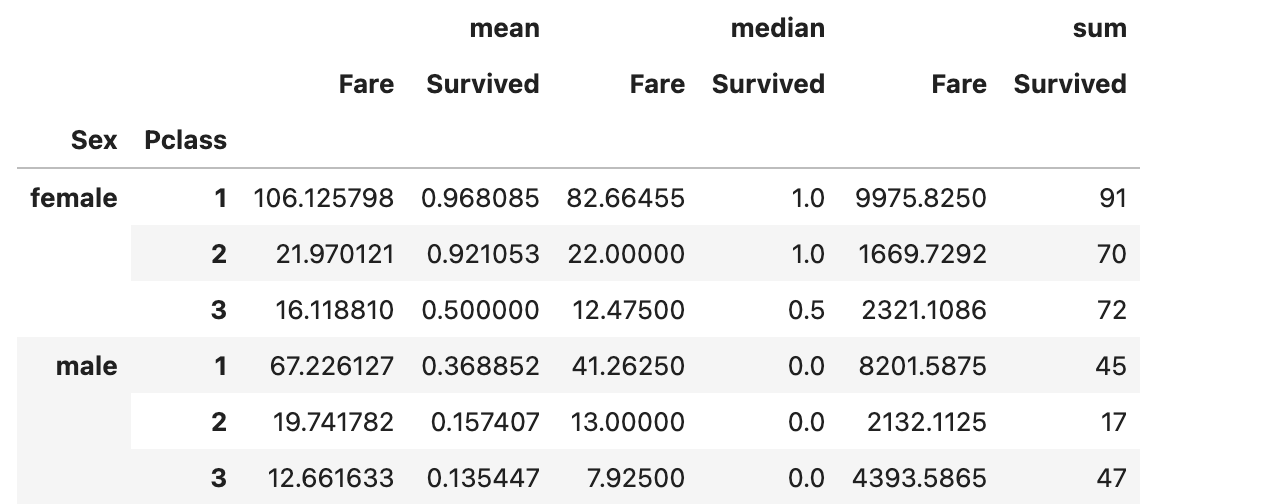Select the cell with value 0.500000

480,310
